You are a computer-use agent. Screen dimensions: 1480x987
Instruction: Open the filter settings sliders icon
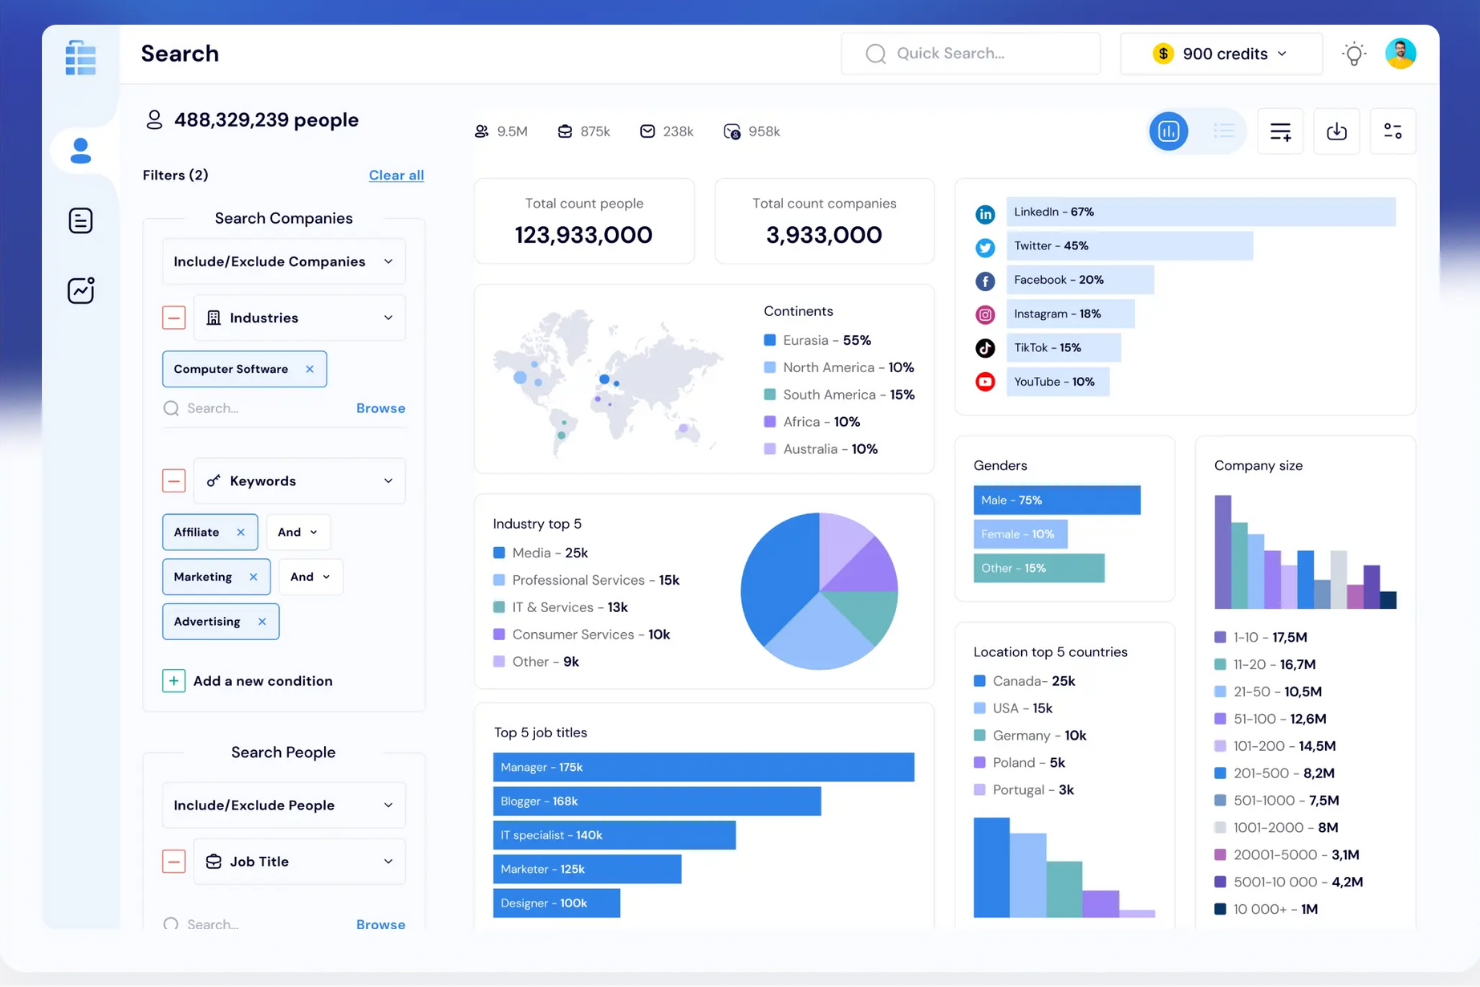coord(1393,131)
